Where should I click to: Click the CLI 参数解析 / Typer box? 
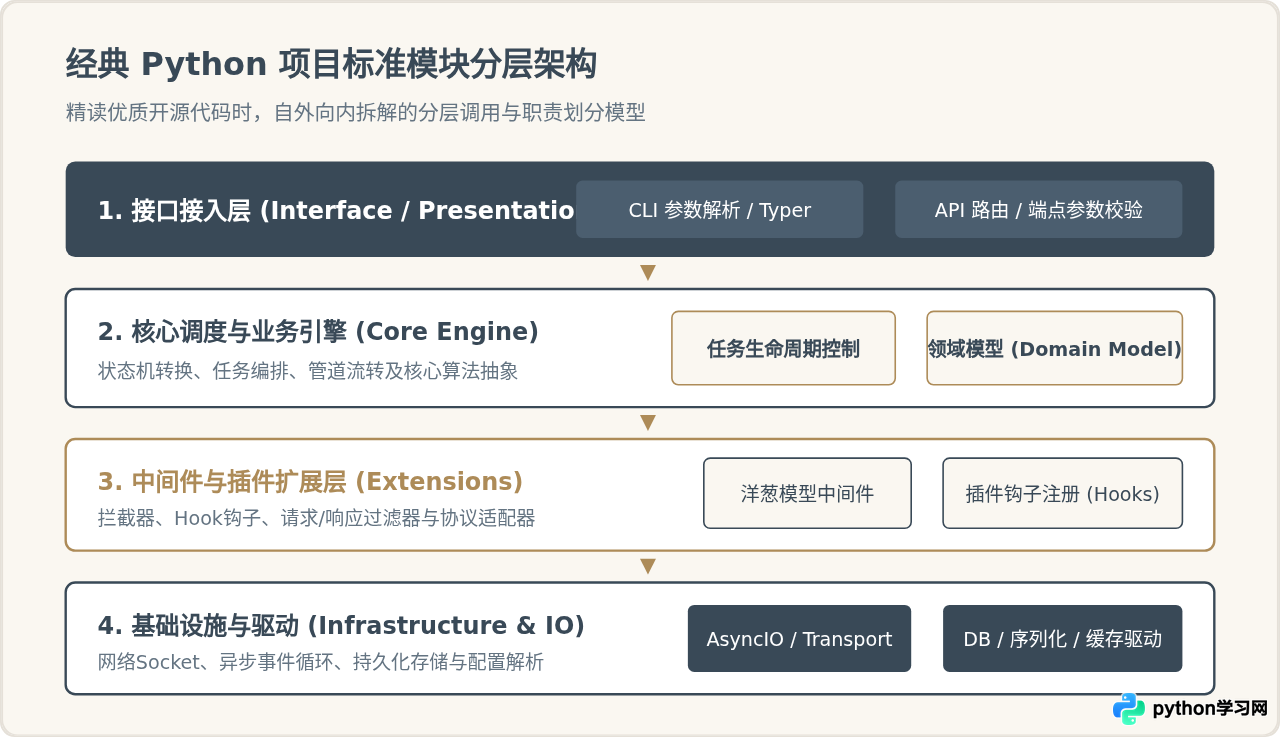coord(719,209)
